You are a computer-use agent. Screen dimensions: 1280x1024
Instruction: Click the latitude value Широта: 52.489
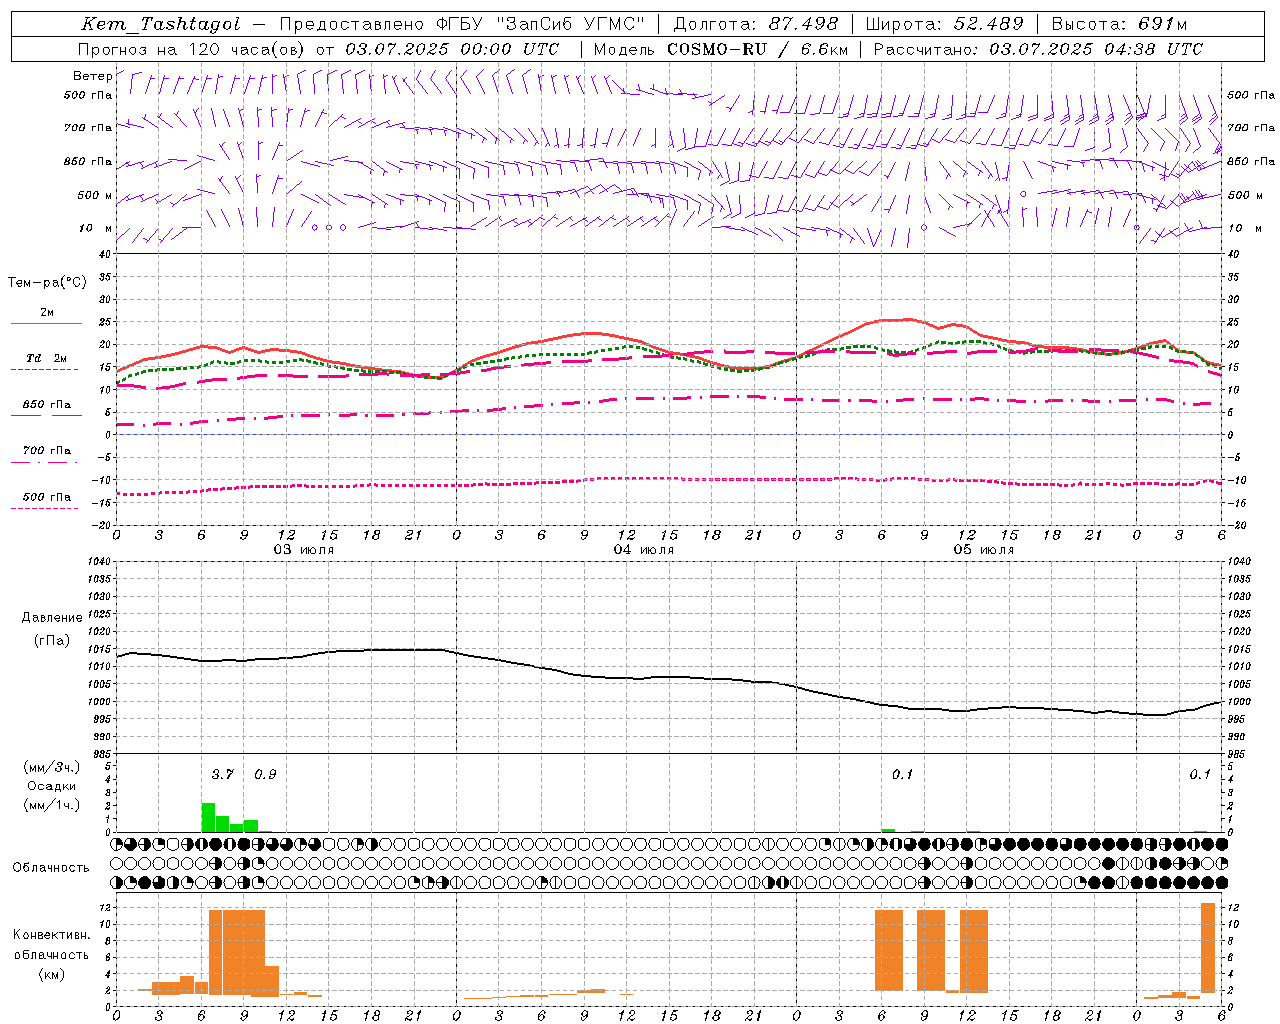pyautogui.click(x=944, y=24)
